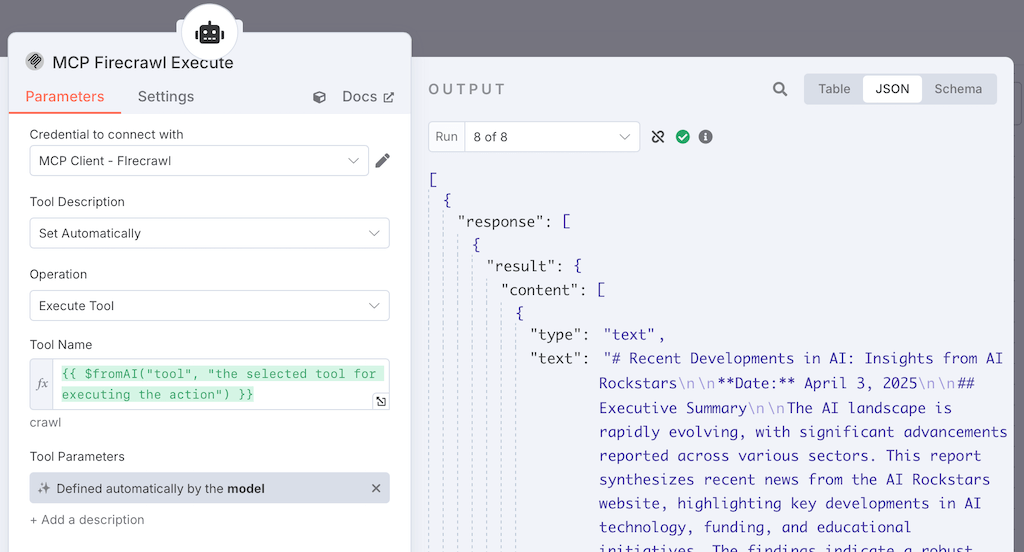Image resolution: width=1024 pixels, height=552 pixels.
Task: Click the cube package icon beside Docs
Action: pos(319,97)
